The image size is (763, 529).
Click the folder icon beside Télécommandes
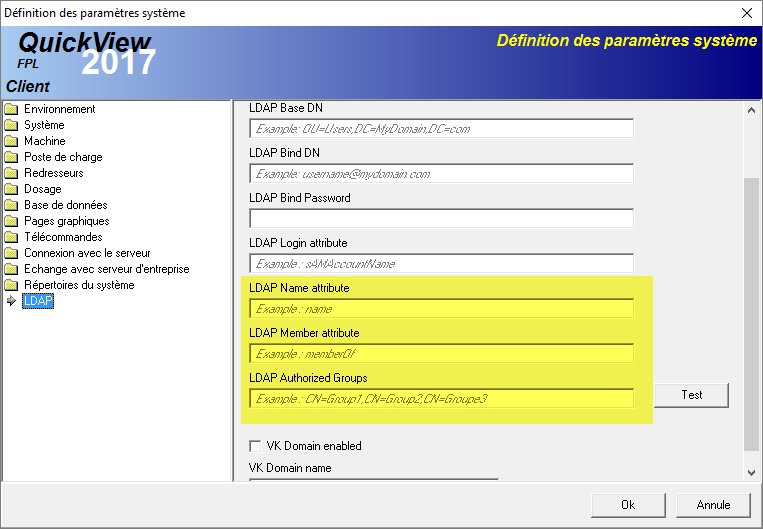(x=11, y=237)
